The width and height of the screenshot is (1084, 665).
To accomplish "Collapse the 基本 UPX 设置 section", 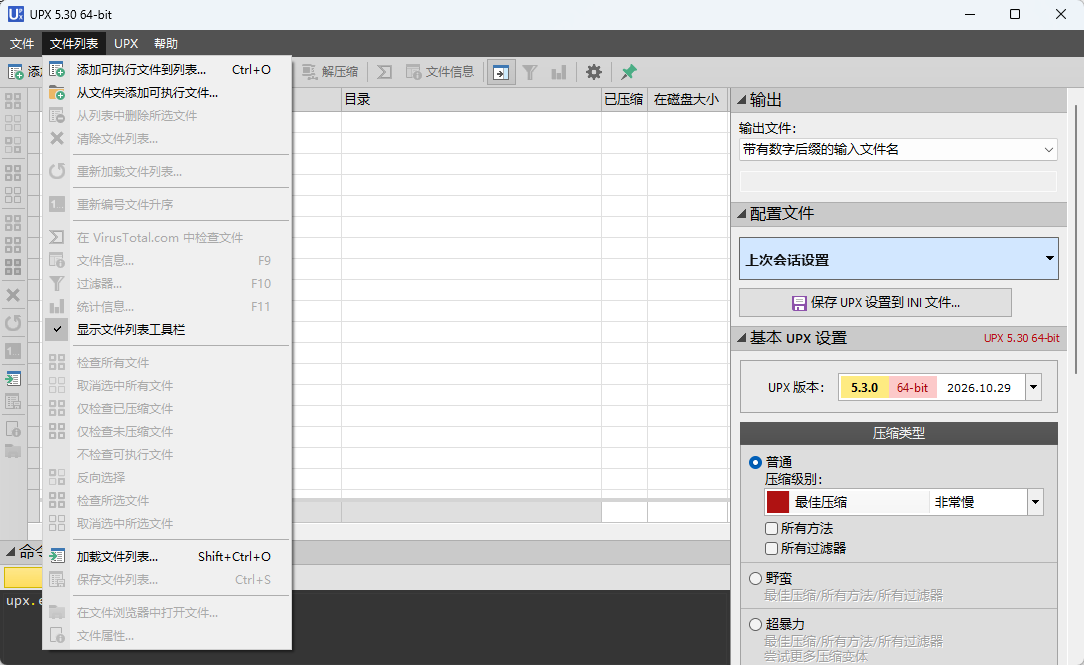I will [742, 337].
